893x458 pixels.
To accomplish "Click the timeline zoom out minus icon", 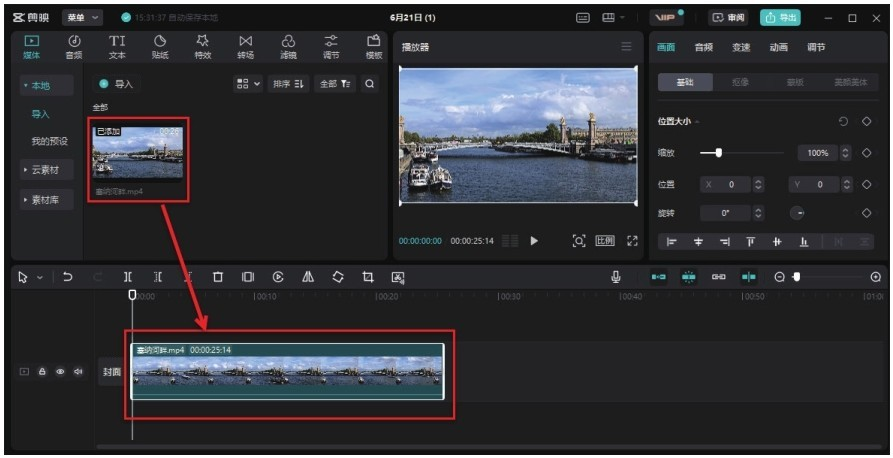I will point(780,277).
